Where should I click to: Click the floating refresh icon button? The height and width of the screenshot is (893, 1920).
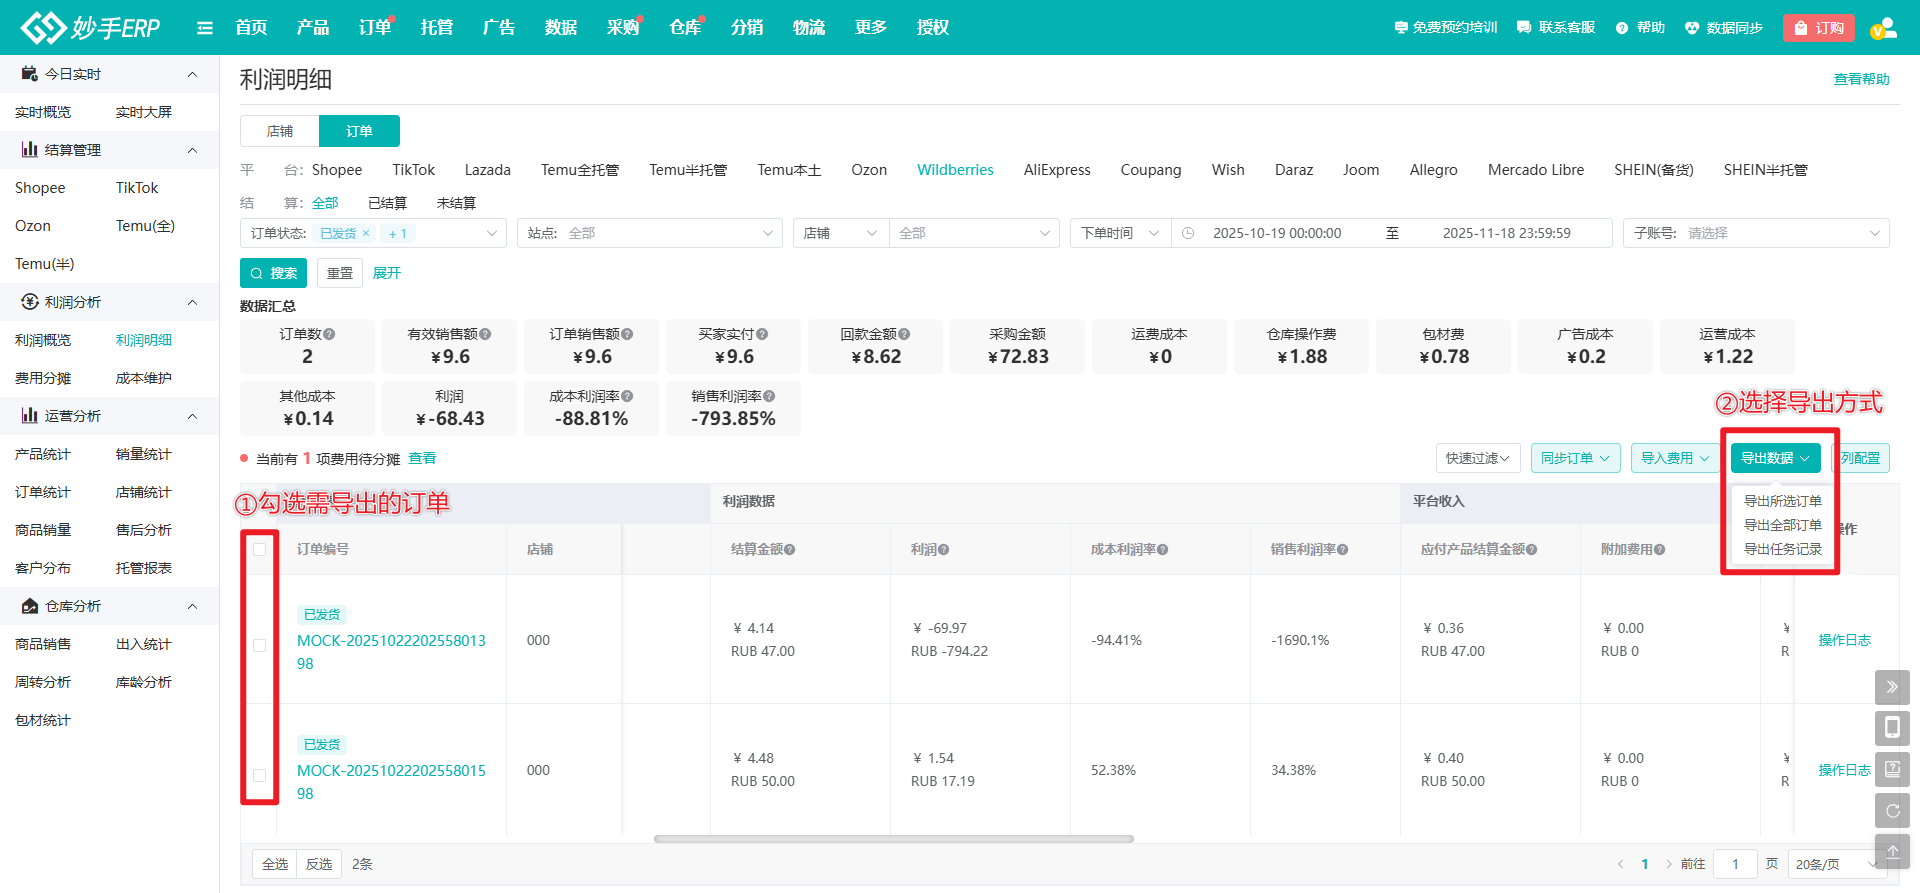(1892, 811)
